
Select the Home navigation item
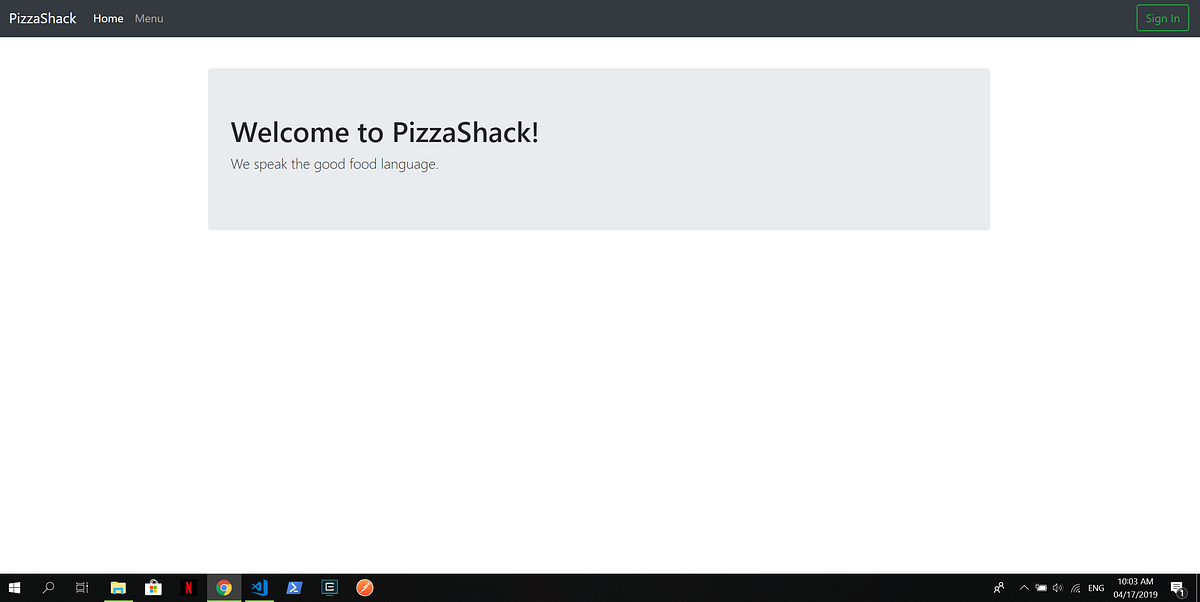pos(107,18)
